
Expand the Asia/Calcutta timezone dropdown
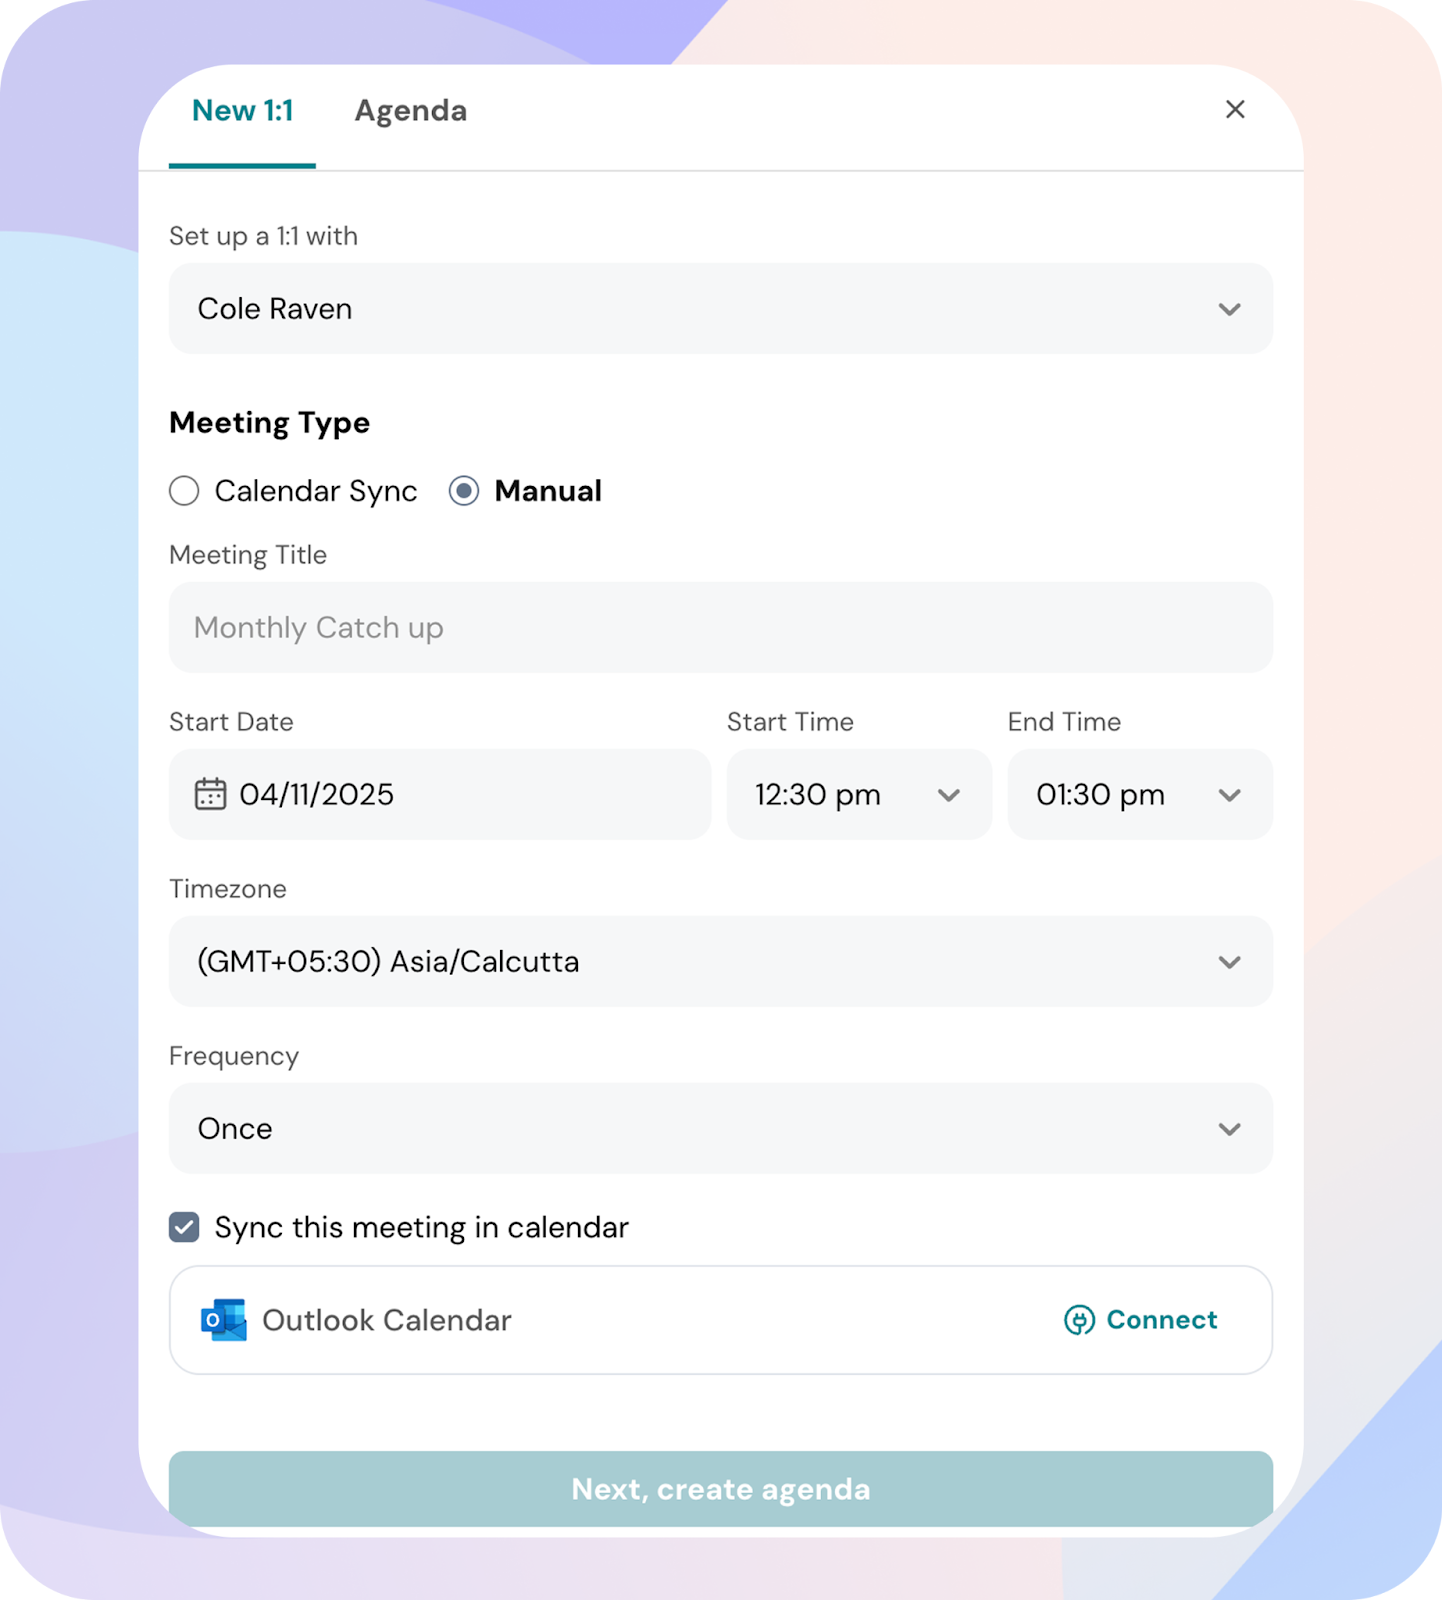click(720, 962)
